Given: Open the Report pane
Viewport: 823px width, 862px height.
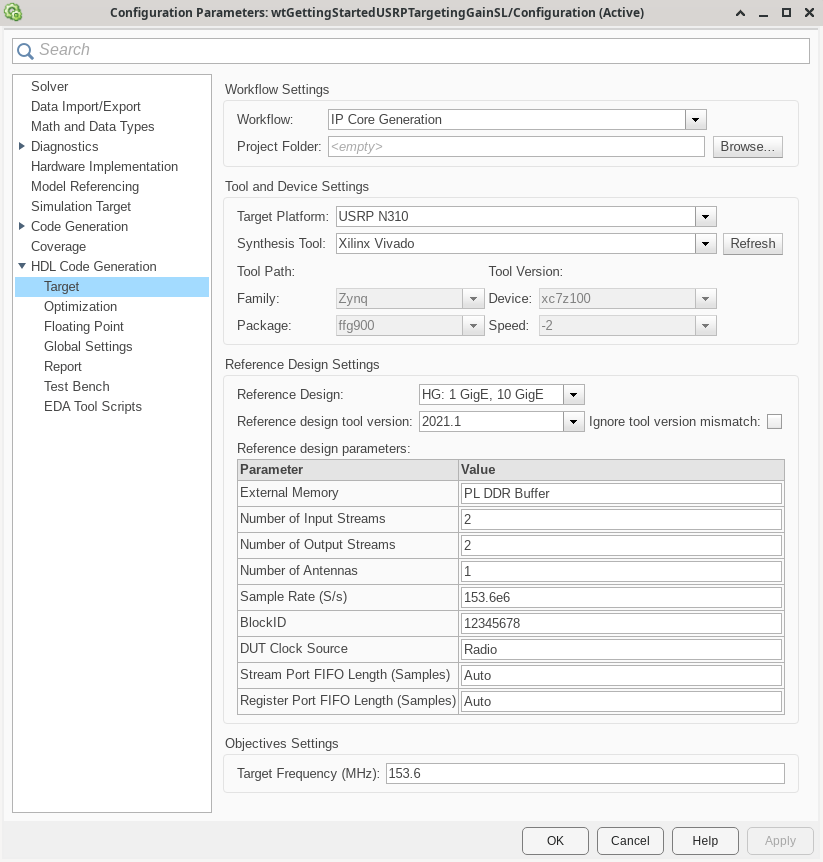Looking at the screenshot, I should (63, 367).
